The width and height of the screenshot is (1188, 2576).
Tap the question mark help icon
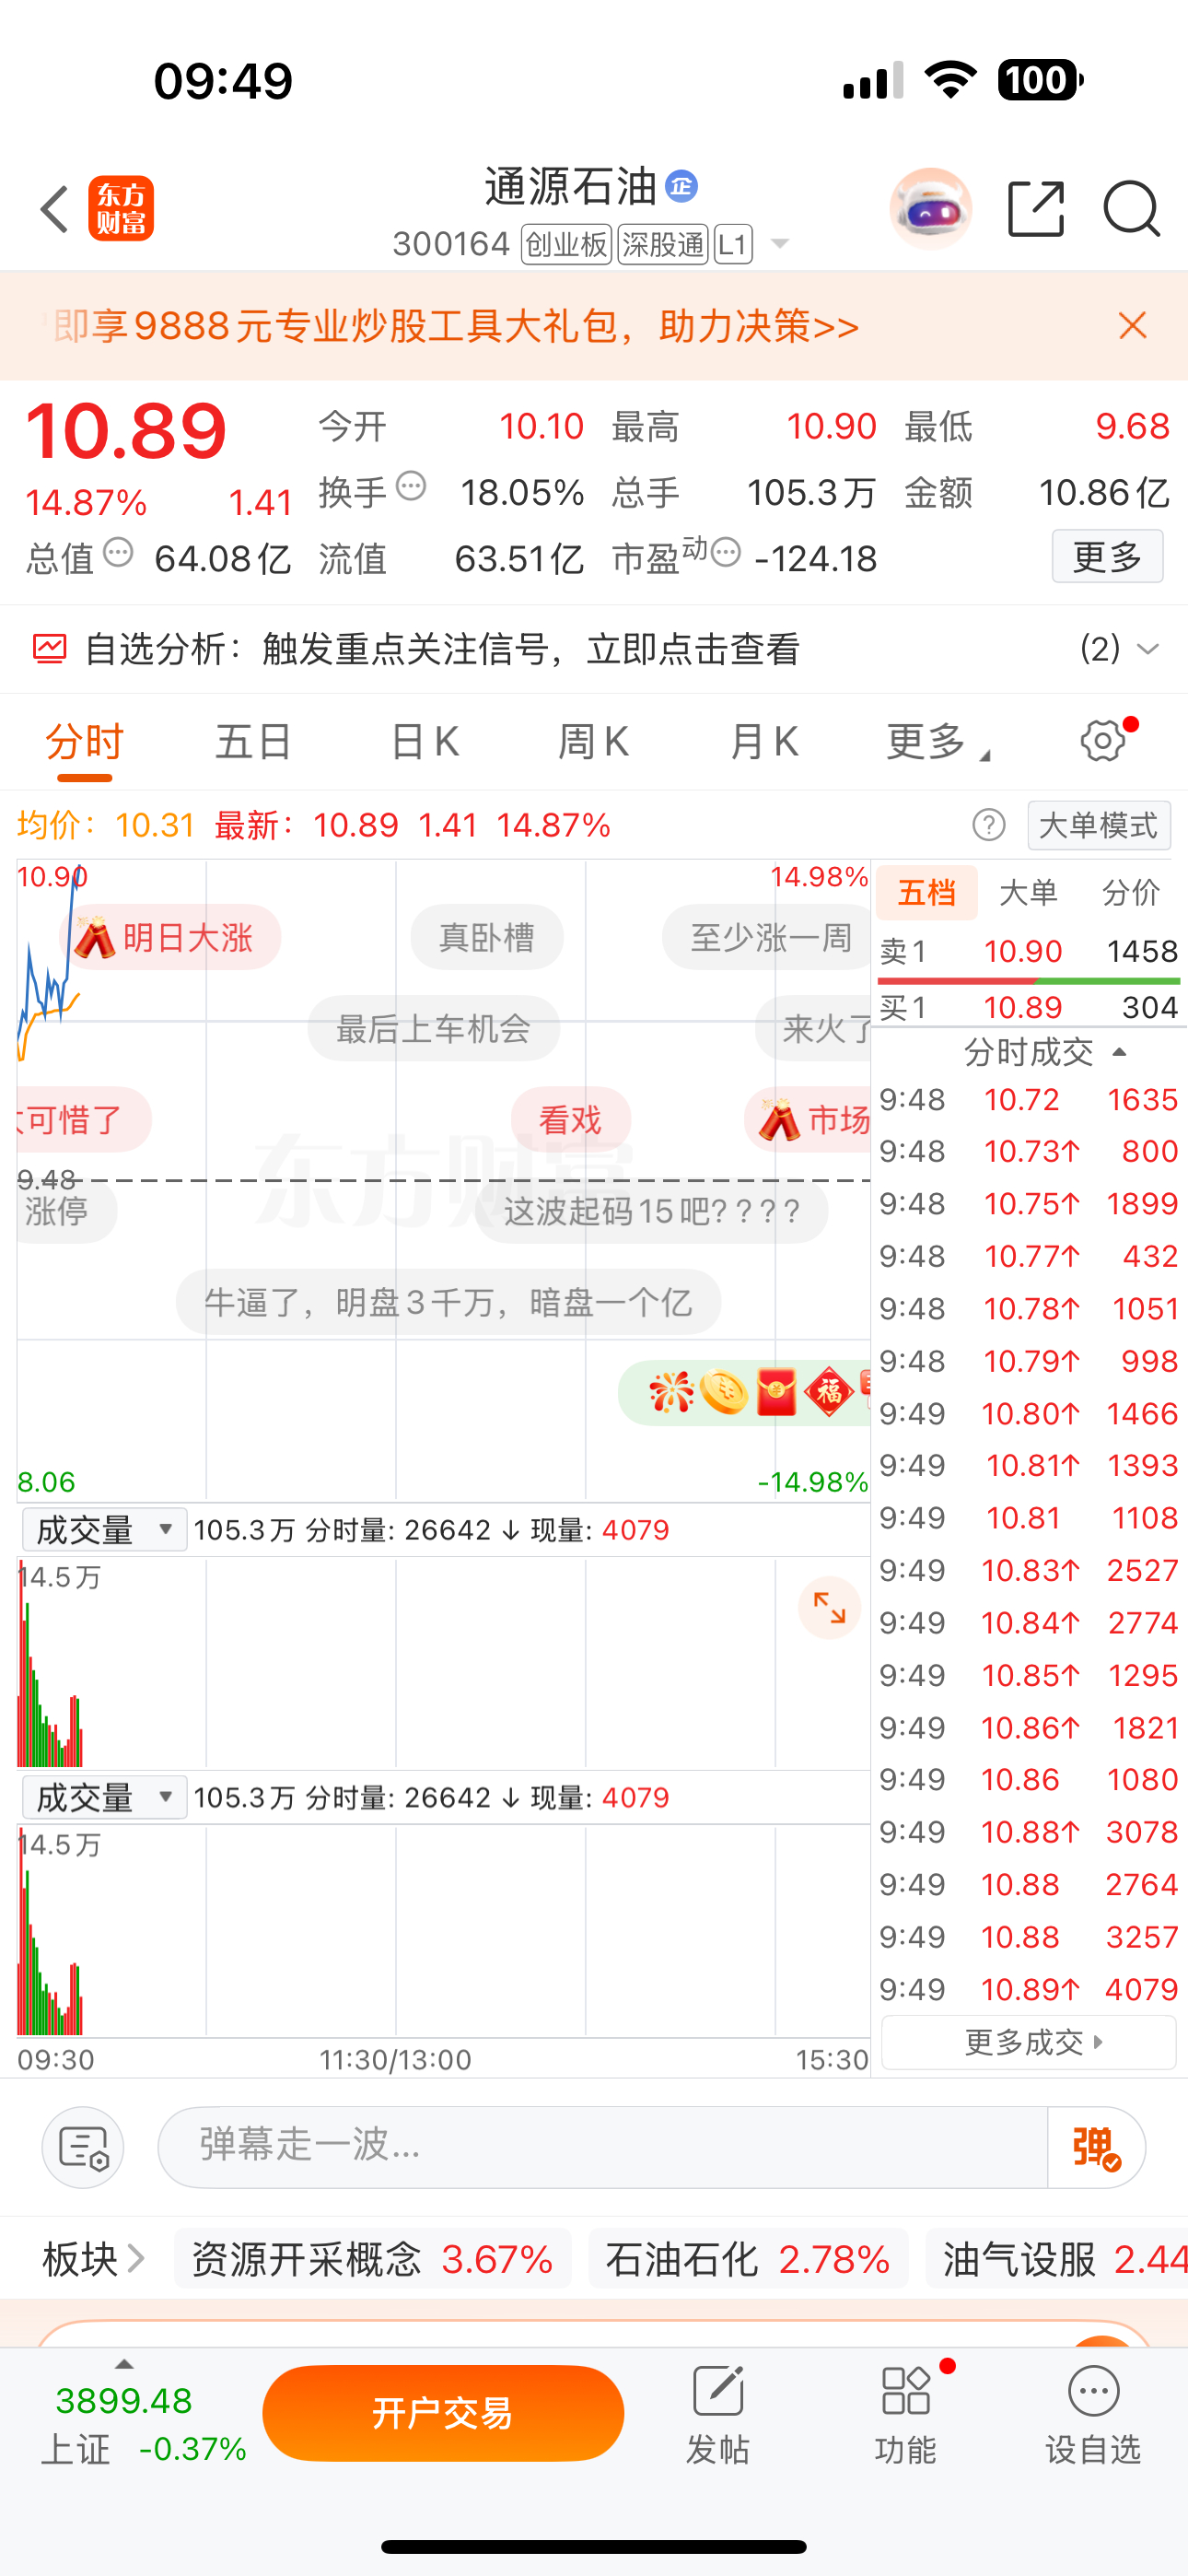click(x=989, y=825)
